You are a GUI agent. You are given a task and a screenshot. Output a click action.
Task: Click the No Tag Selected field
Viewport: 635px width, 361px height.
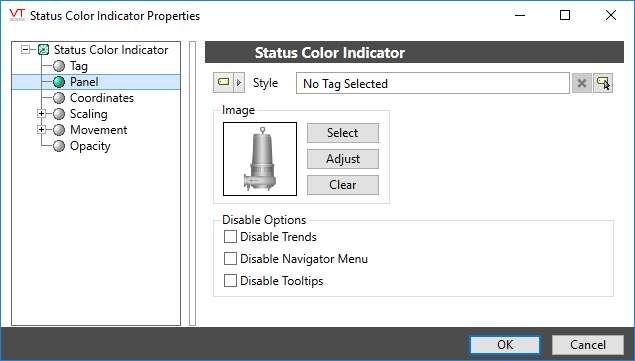433,83
